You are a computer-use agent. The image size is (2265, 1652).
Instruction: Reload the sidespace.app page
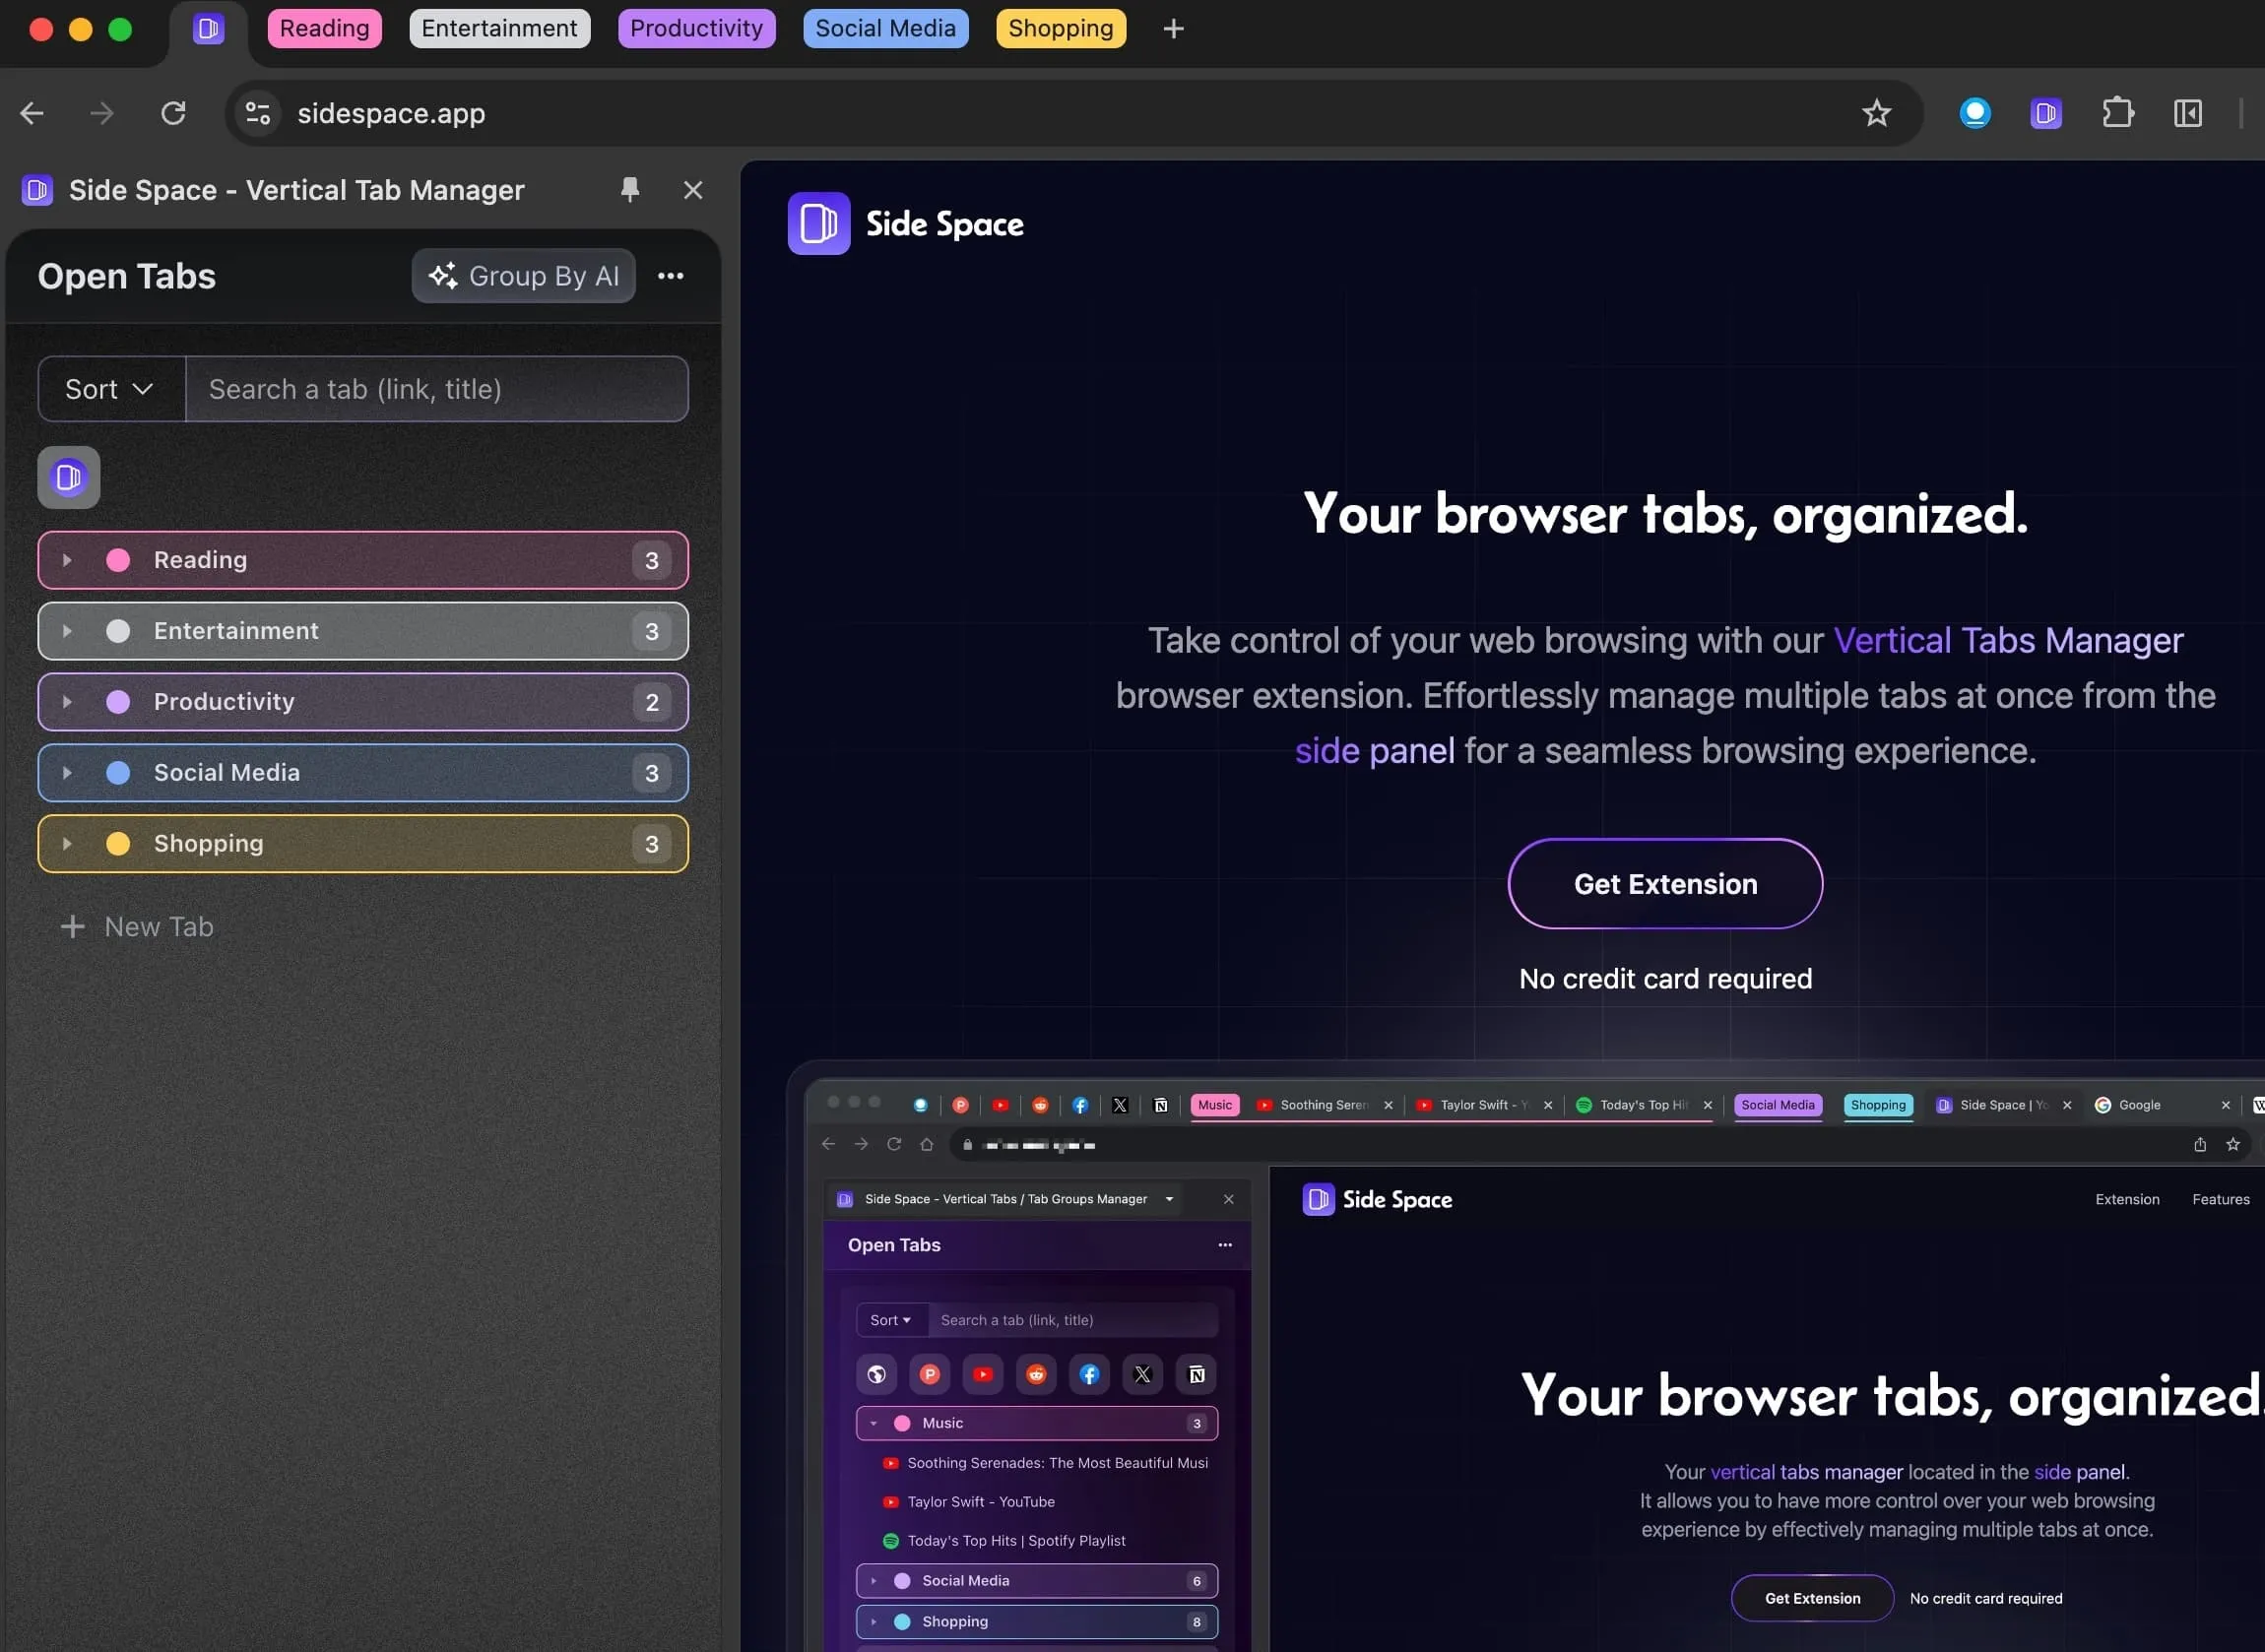coord(174,112)
